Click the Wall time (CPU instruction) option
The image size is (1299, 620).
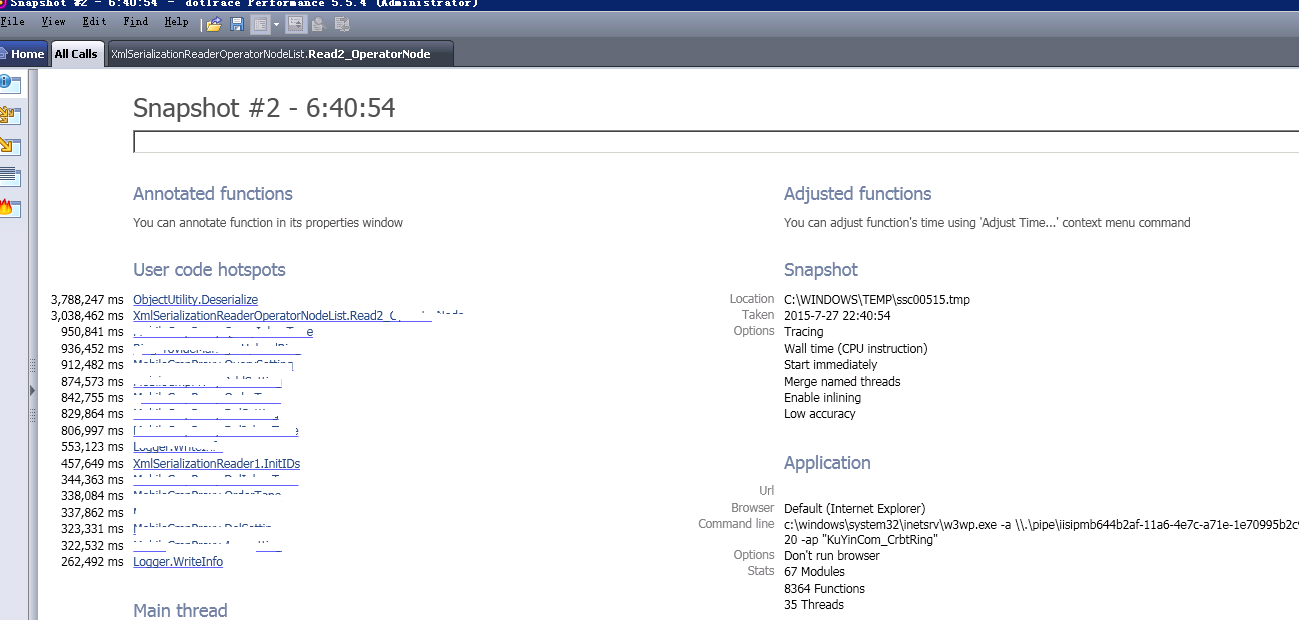tap(855, 348)
